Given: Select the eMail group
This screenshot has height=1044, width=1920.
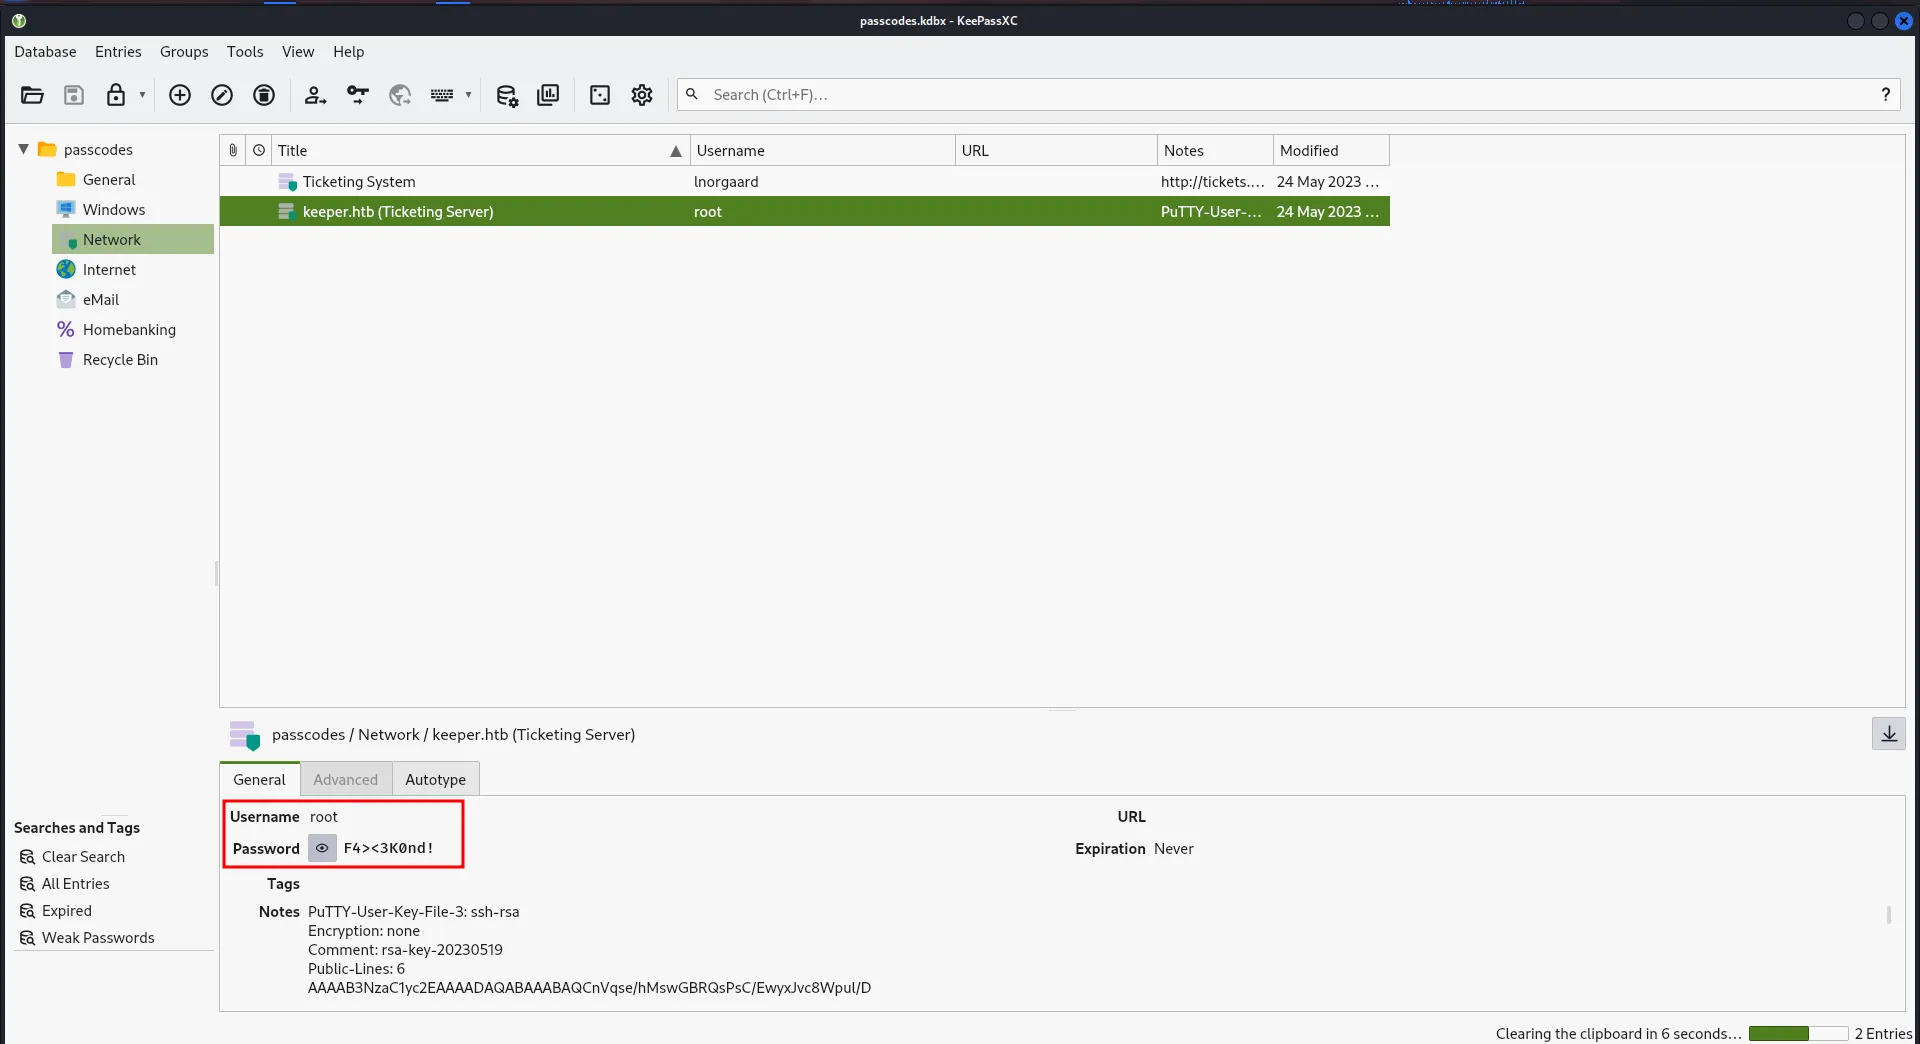Looking at the screenshot, I should click(101, 299).
